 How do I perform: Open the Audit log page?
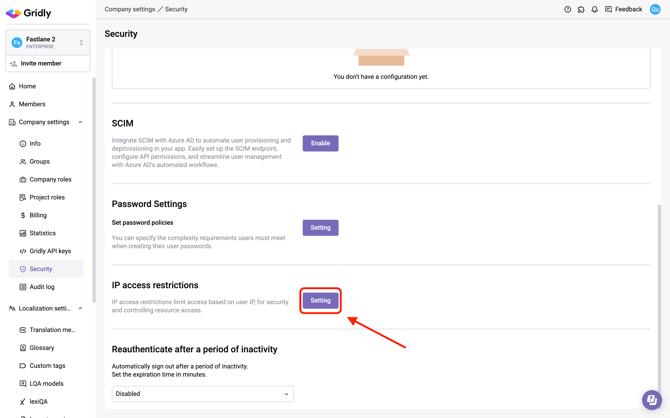(x=42, y=287)
